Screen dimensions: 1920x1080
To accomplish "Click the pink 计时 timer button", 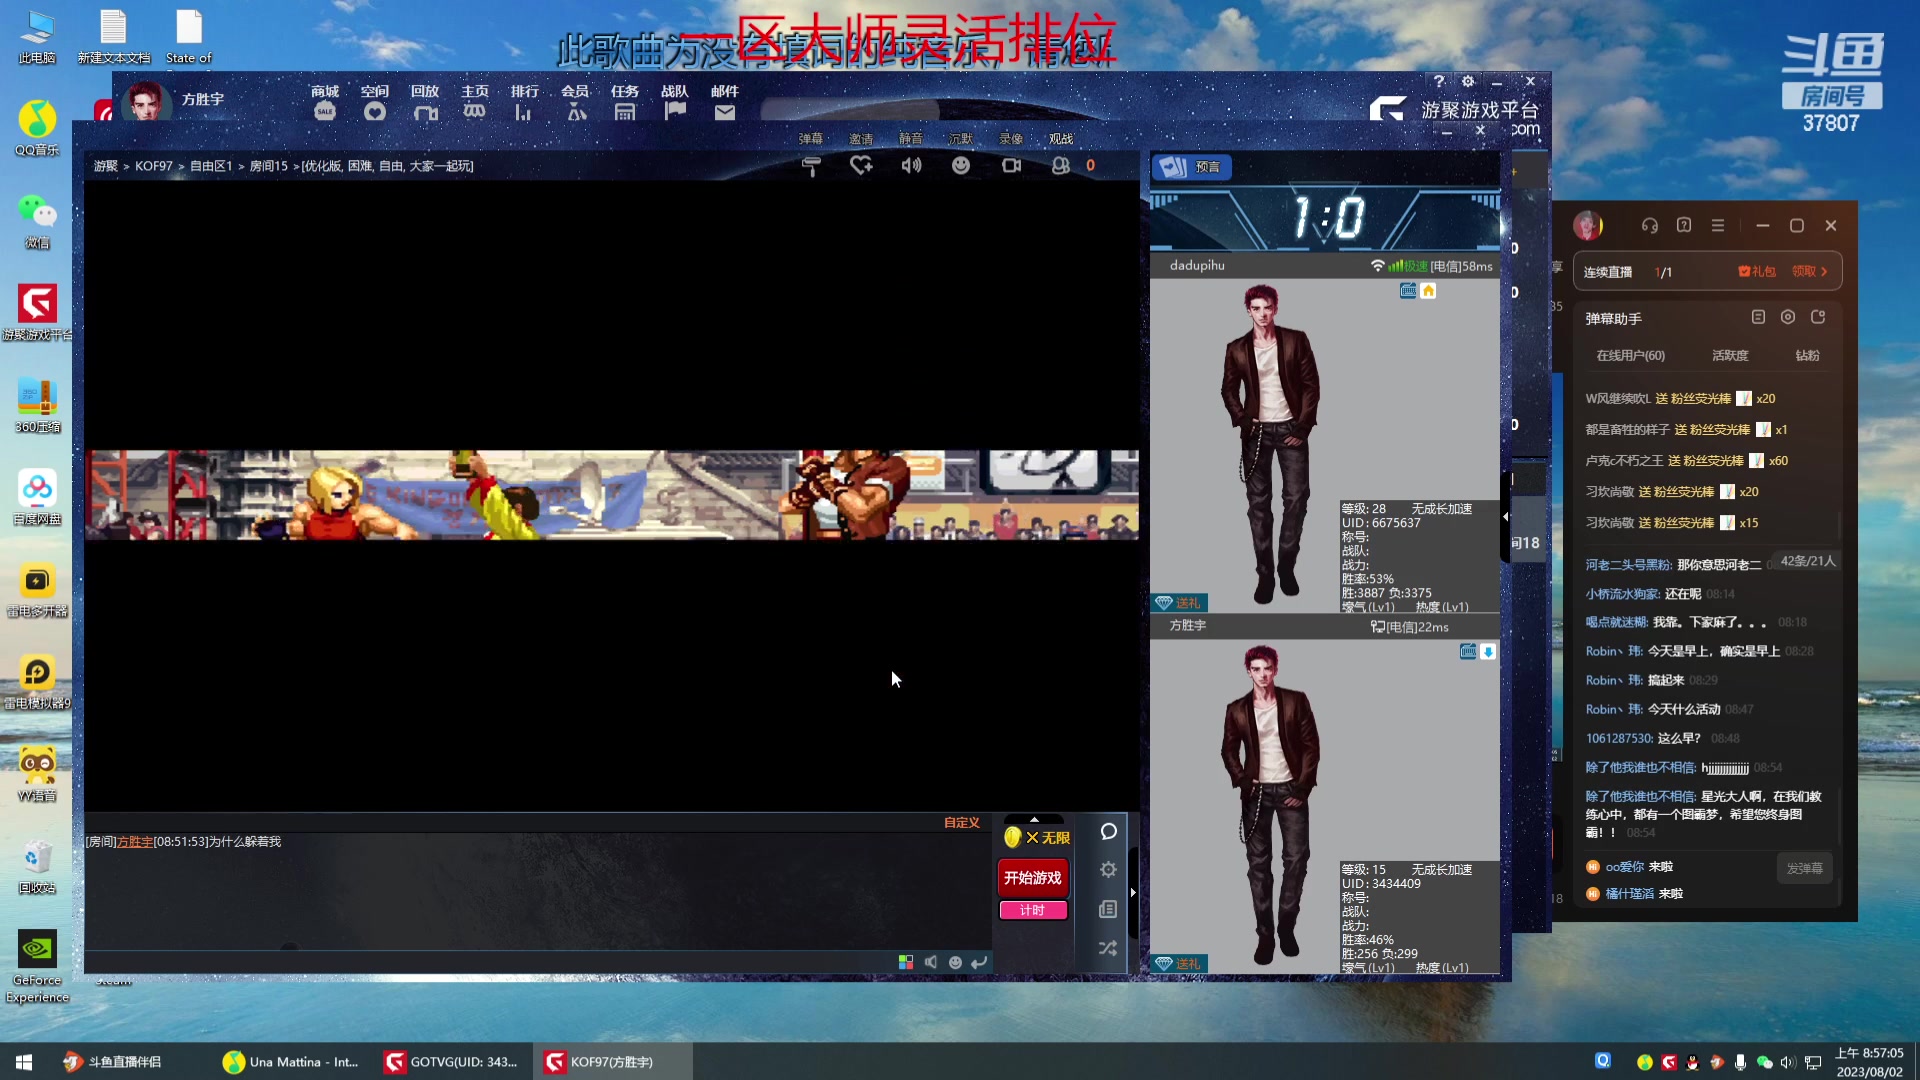I will (1033, 910).
